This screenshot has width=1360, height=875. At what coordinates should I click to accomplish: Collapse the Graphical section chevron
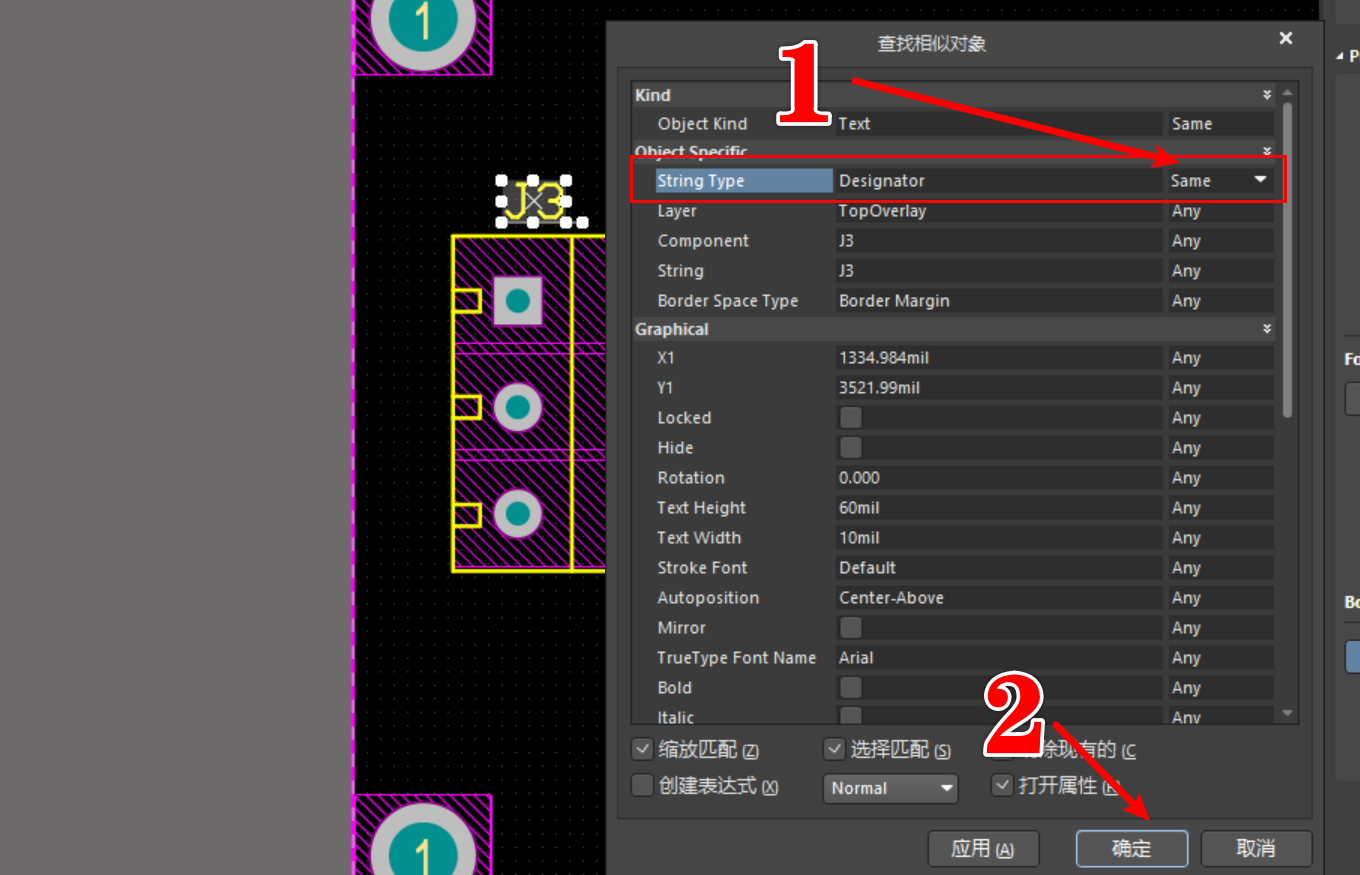click(1266, 328)
